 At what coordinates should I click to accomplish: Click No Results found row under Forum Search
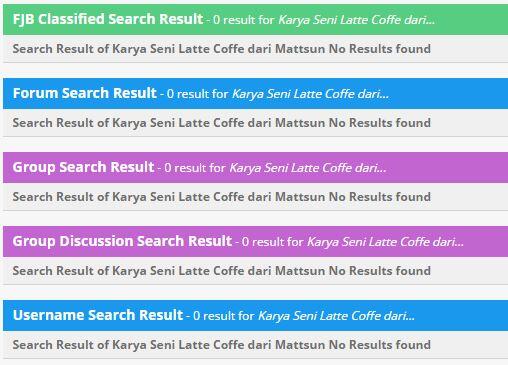[x=255, y=123]
